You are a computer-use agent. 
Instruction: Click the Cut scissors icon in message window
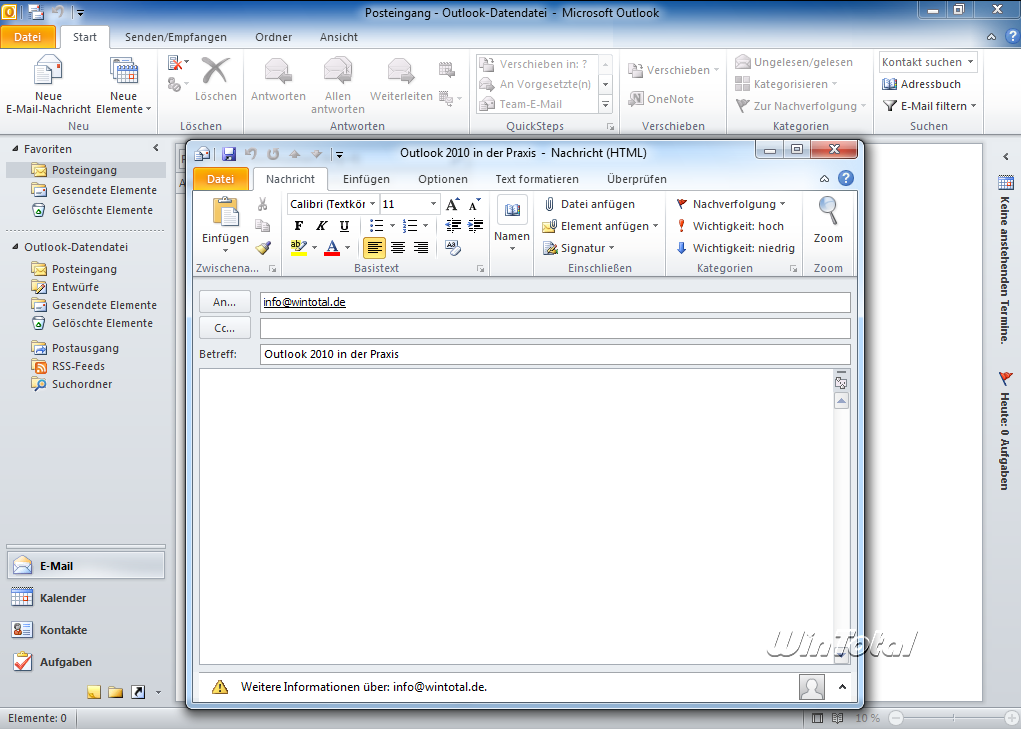point(262,204)
